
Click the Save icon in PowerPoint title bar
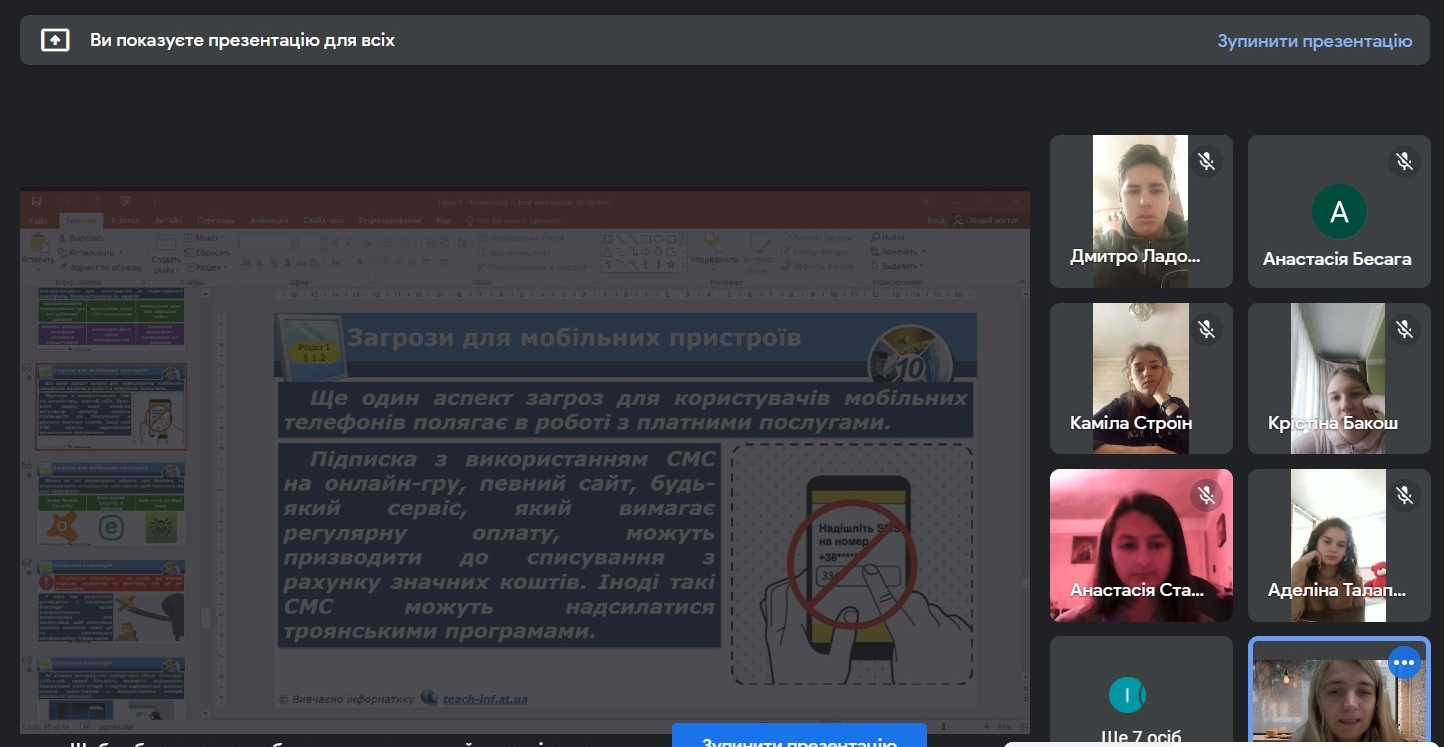[36, 202]
